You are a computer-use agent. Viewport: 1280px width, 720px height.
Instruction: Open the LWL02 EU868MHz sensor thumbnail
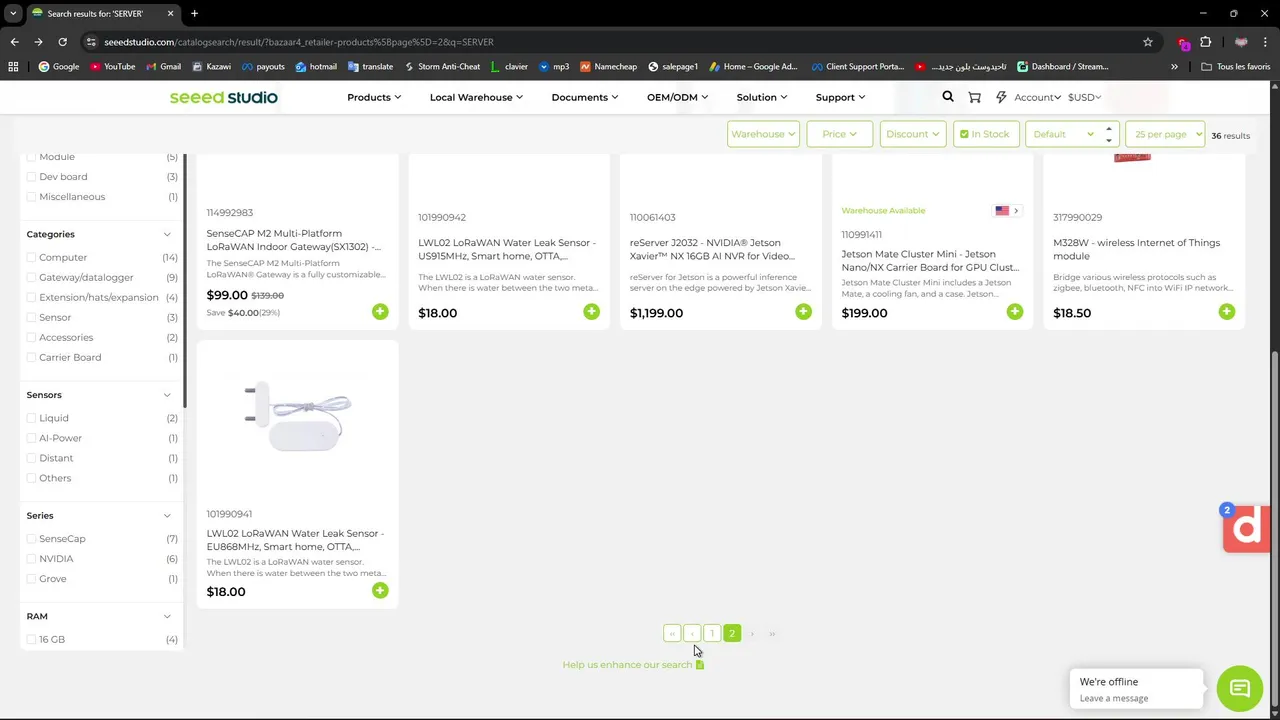298,418
